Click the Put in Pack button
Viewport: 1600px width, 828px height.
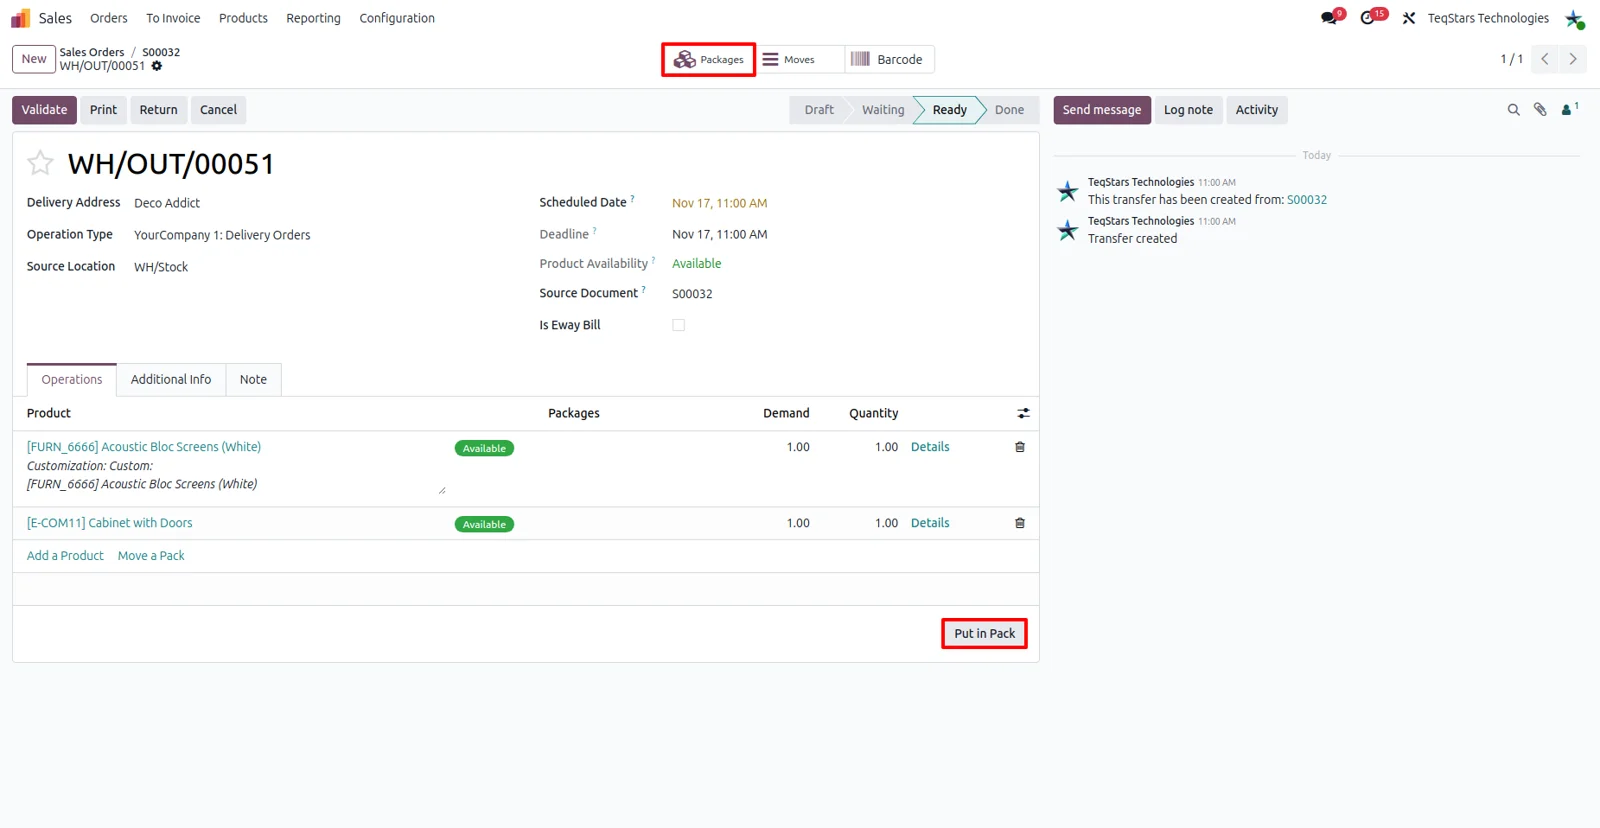coord(984,634)
